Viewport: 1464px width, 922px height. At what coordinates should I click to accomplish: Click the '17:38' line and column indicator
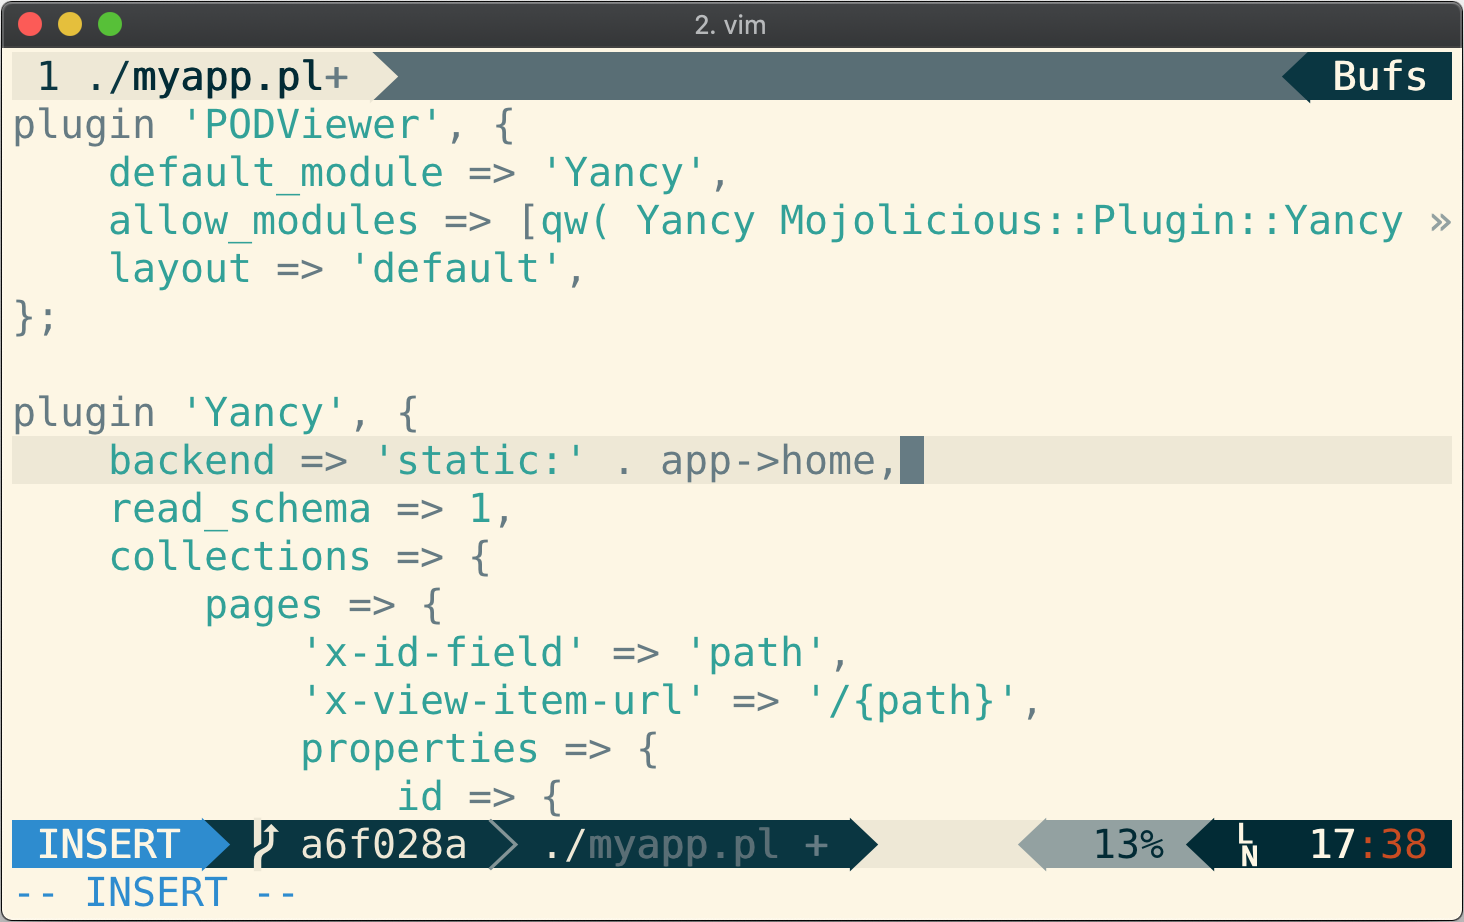[1368, 845]
